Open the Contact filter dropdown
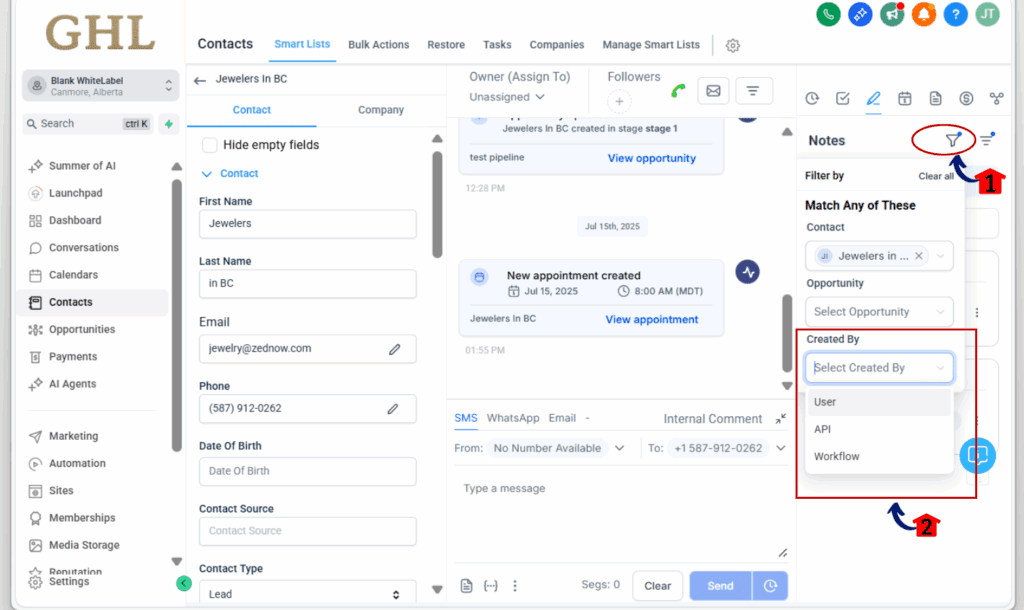1024x610 pixels. tap(879, 256)
